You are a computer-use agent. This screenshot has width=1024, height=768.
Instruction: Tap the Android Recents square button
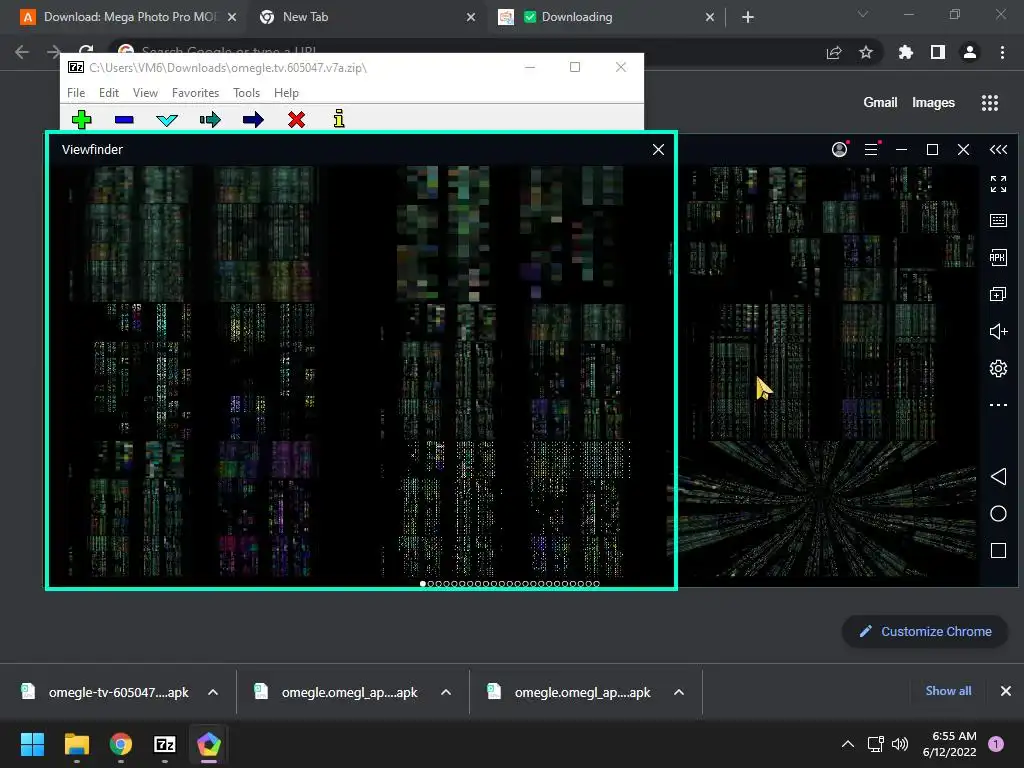click(x=998, y=551)
